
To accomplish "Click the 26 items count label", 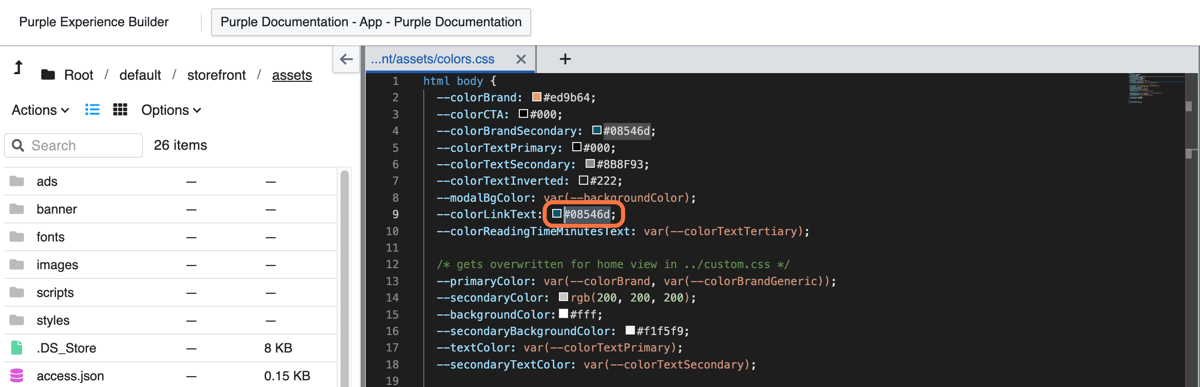I will point(180,145).
